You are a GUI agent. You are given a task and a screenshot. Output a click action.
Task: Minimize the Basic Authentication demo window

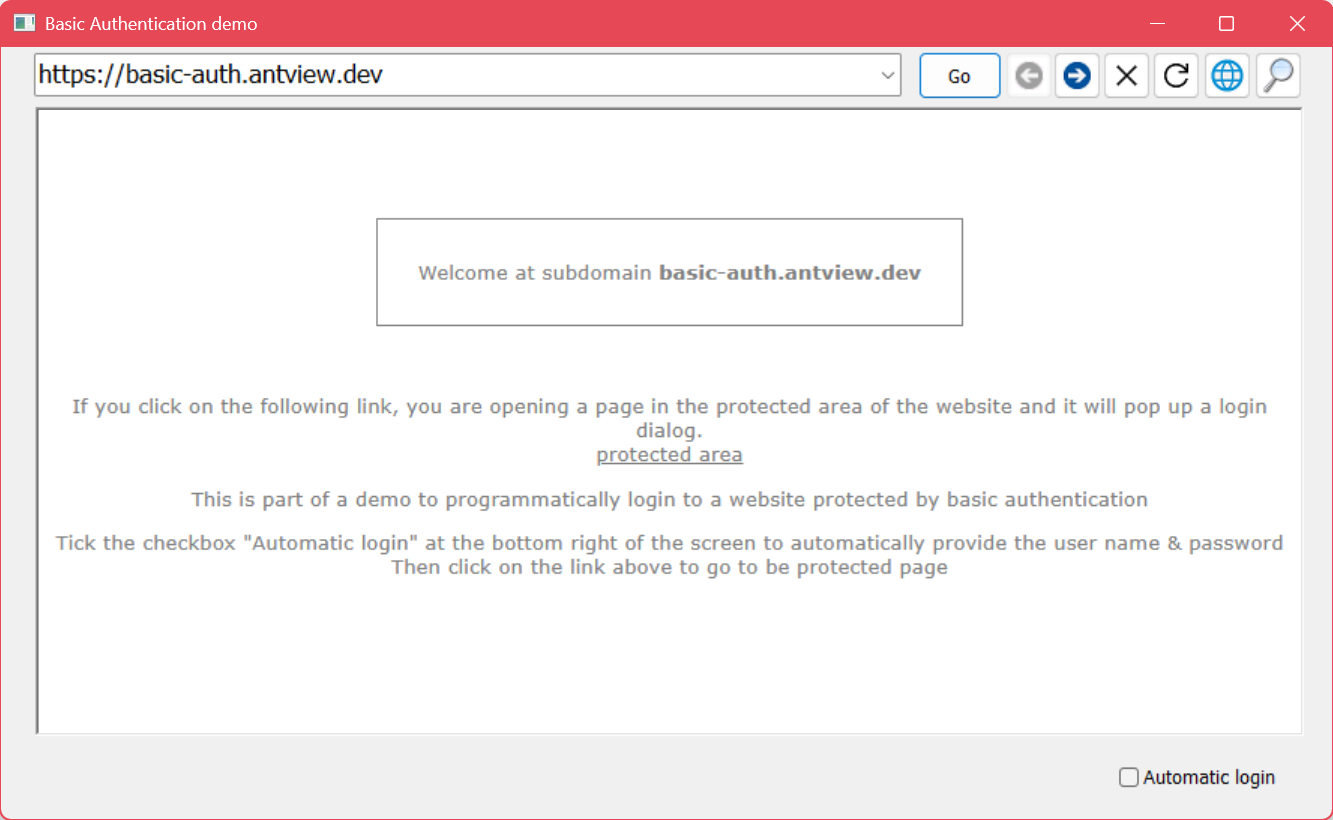point(1158,23)
